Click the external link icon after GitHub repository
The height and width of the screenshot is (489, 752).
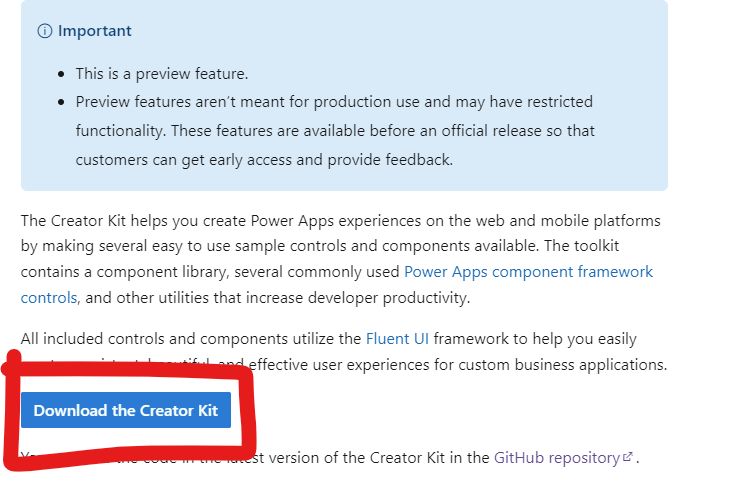tap(627, 456)
